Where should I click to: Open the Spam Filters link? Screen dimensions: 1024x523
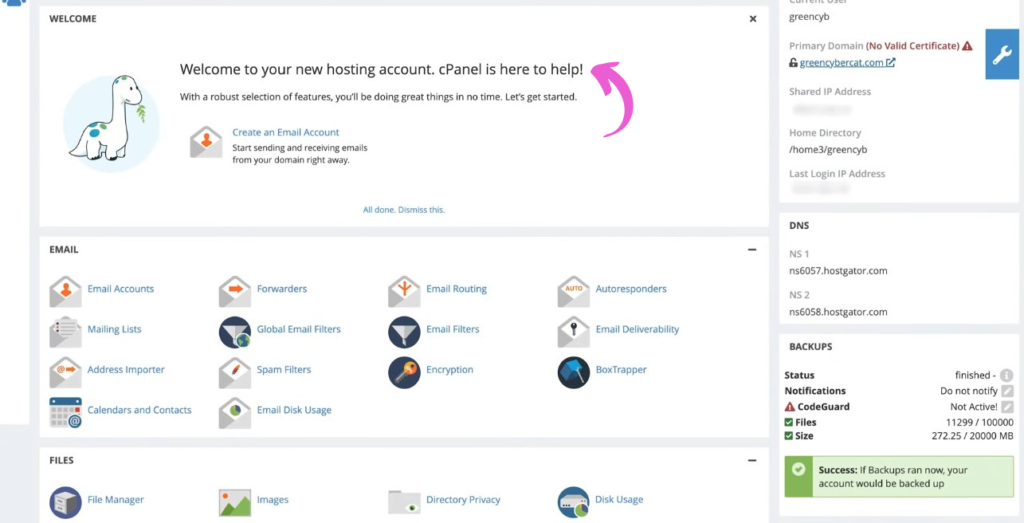[283, 370]
